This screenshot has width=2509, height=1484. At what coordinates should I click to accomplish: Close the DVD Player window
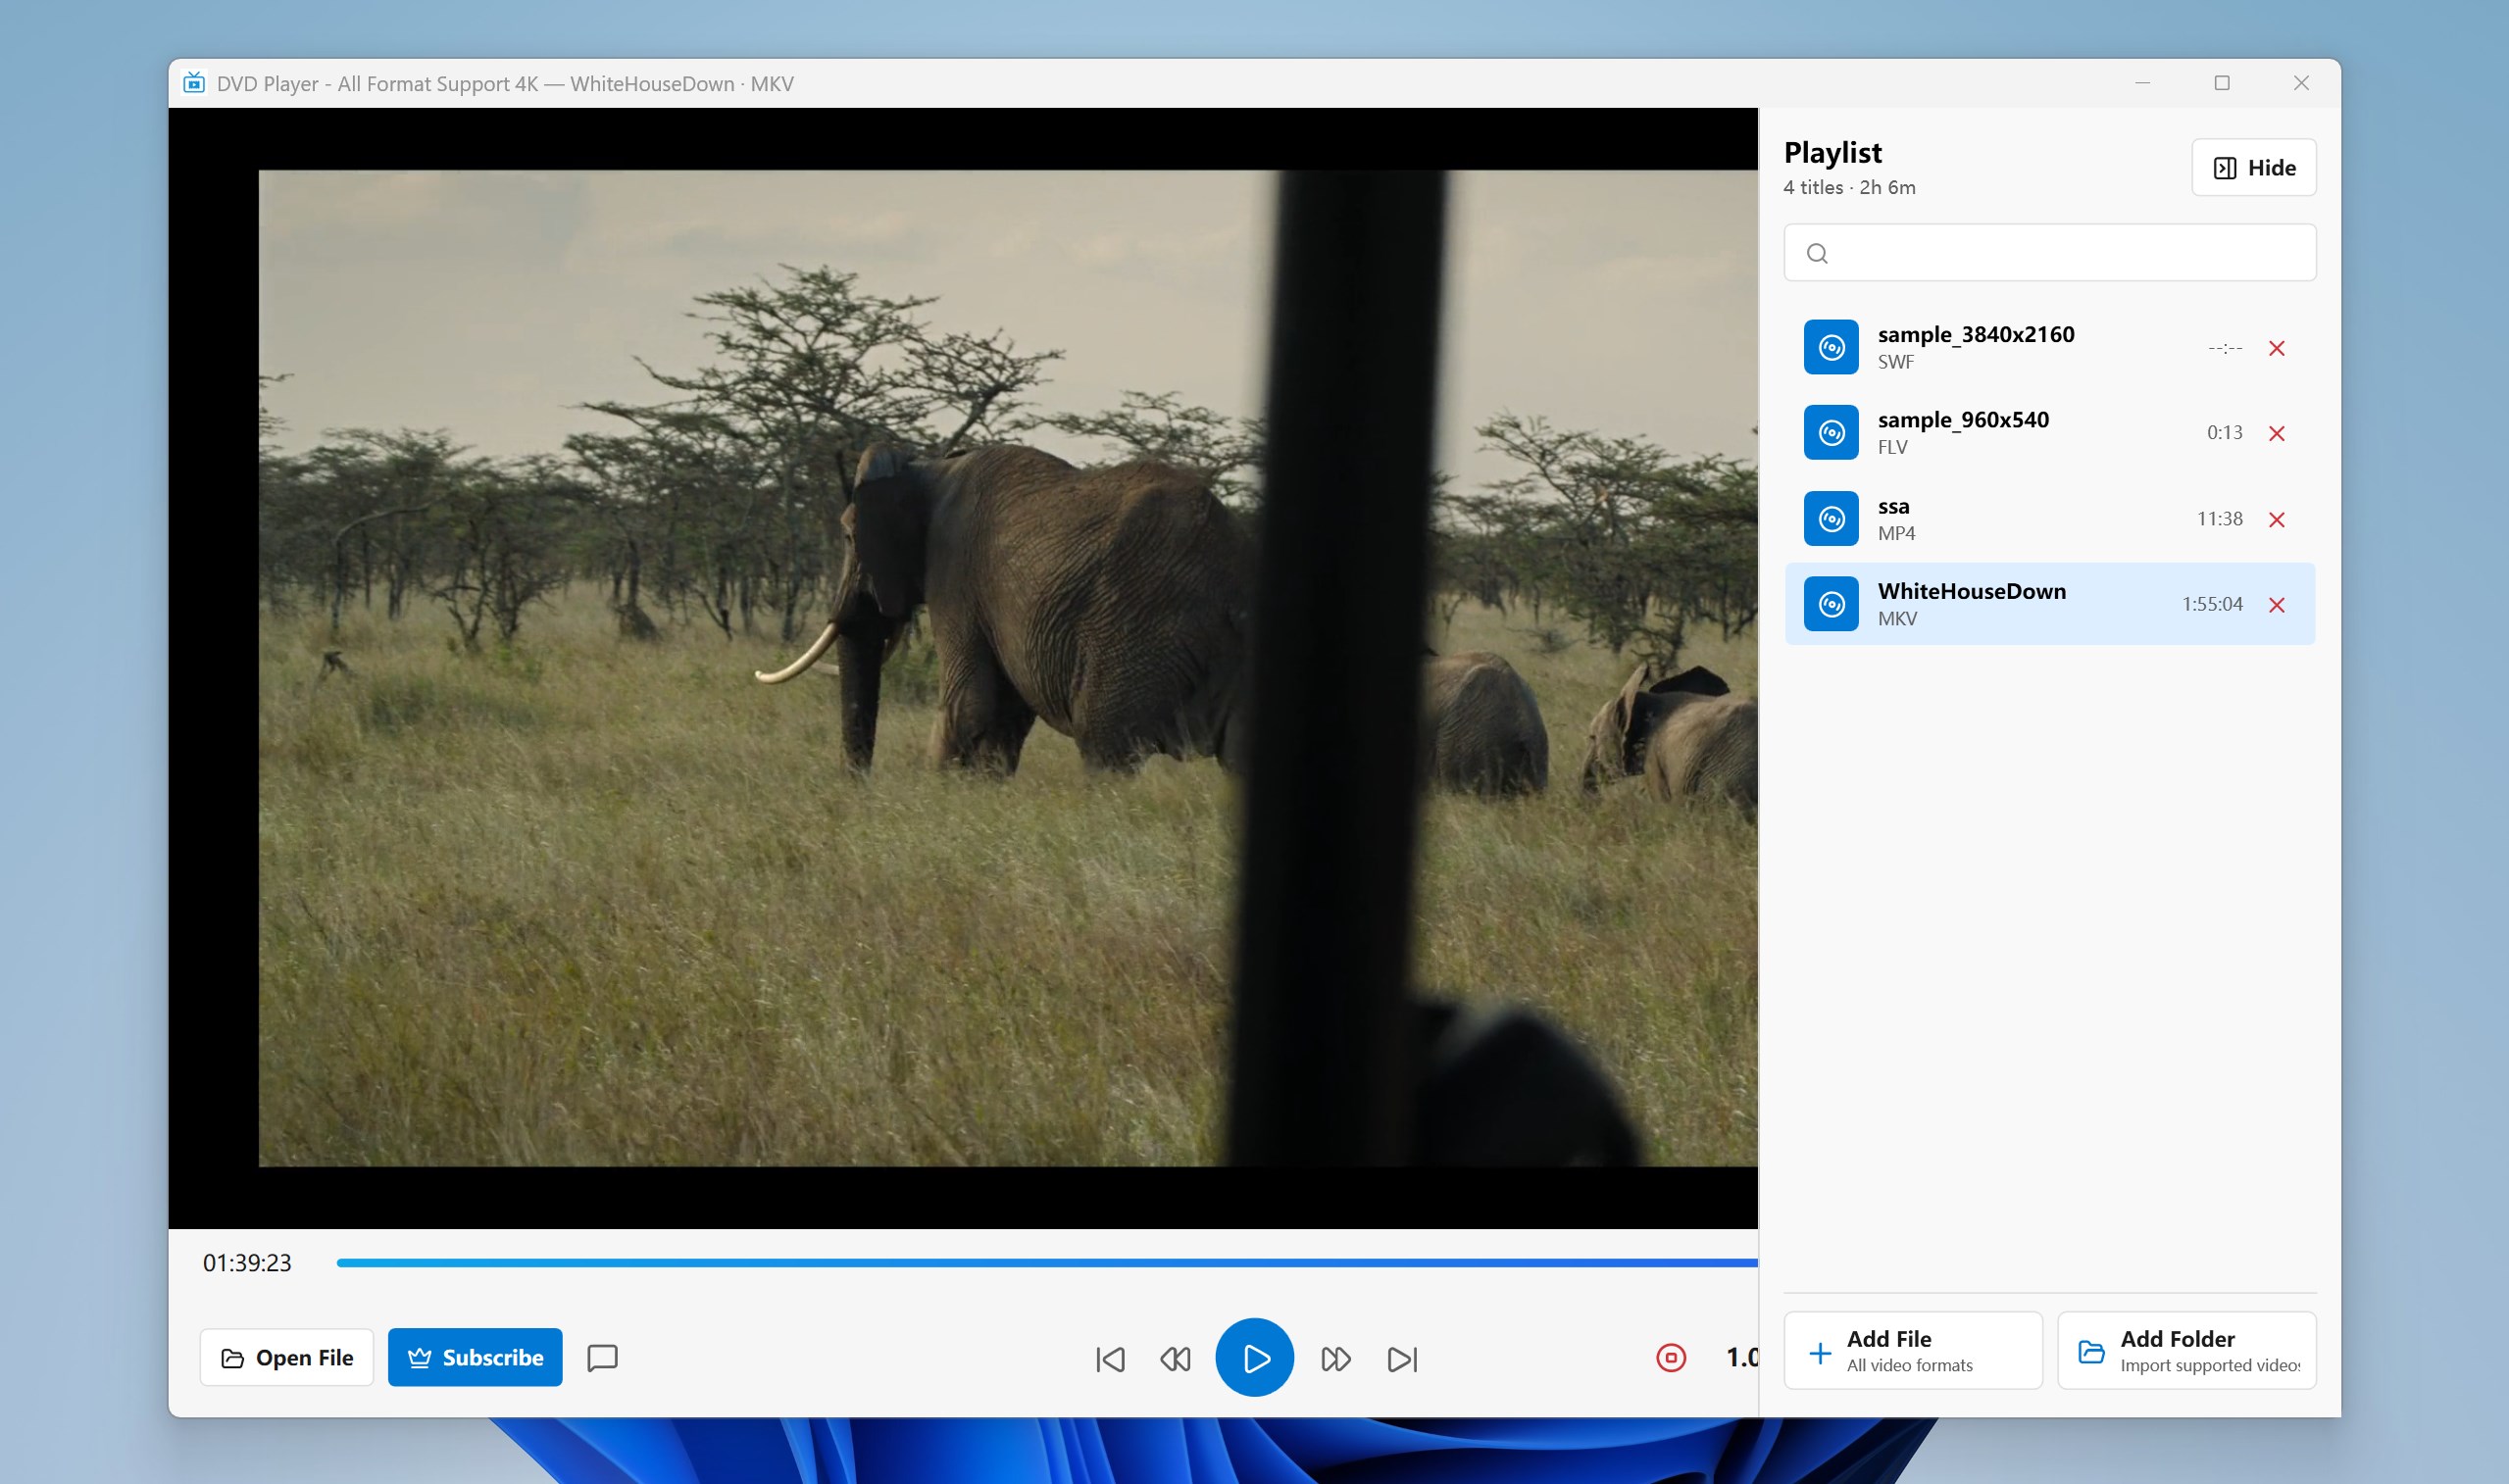(2301, 83)
